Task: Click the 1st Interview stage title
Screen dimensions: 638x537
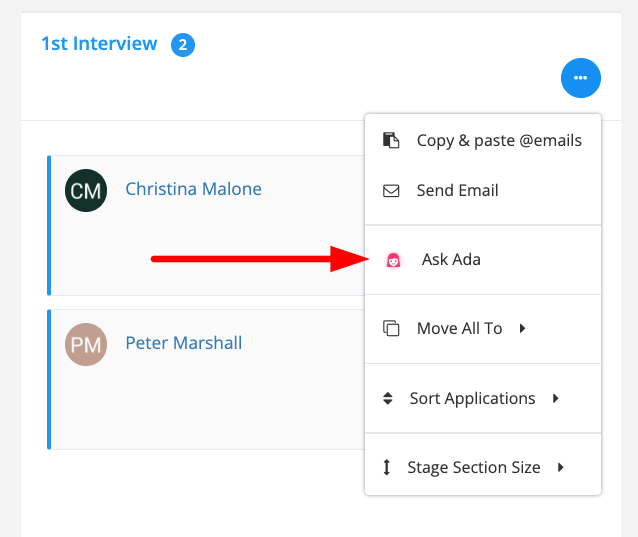Action: pyautogui.click(x=99, y=43)
